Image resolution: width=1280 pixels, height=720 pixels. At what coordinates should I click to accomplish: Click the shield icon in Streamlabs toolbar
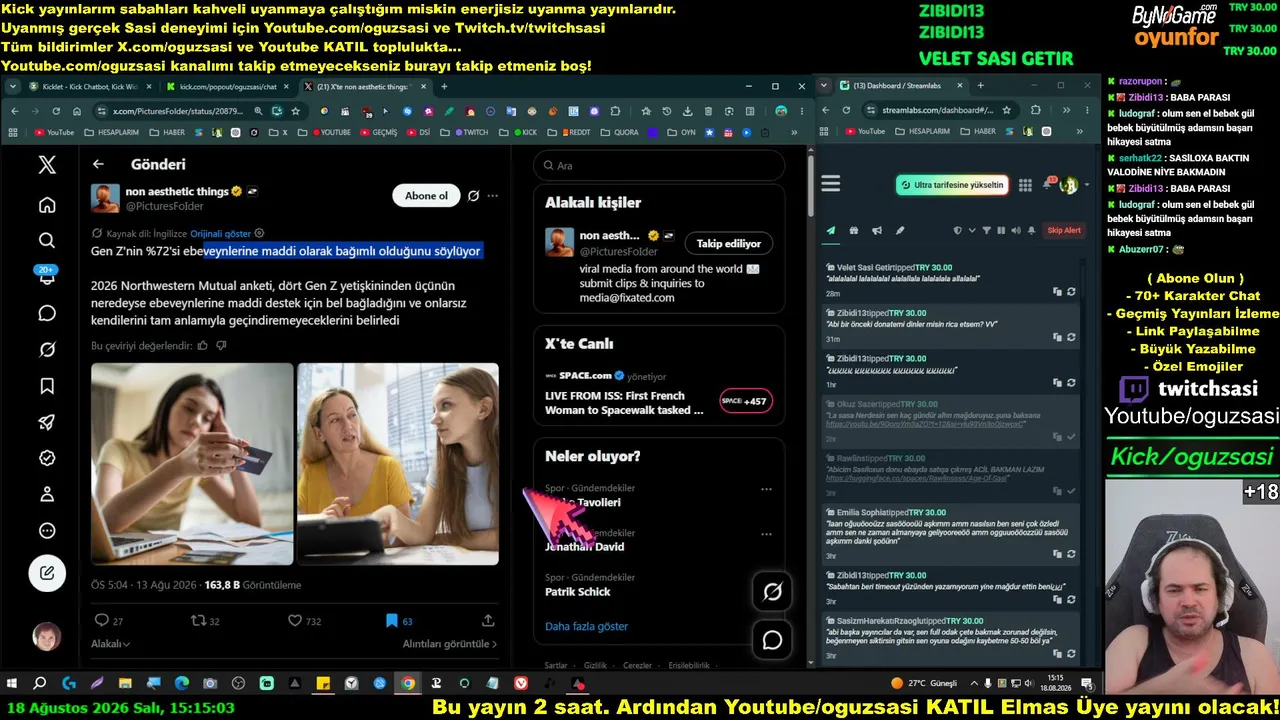coord(957,231)
